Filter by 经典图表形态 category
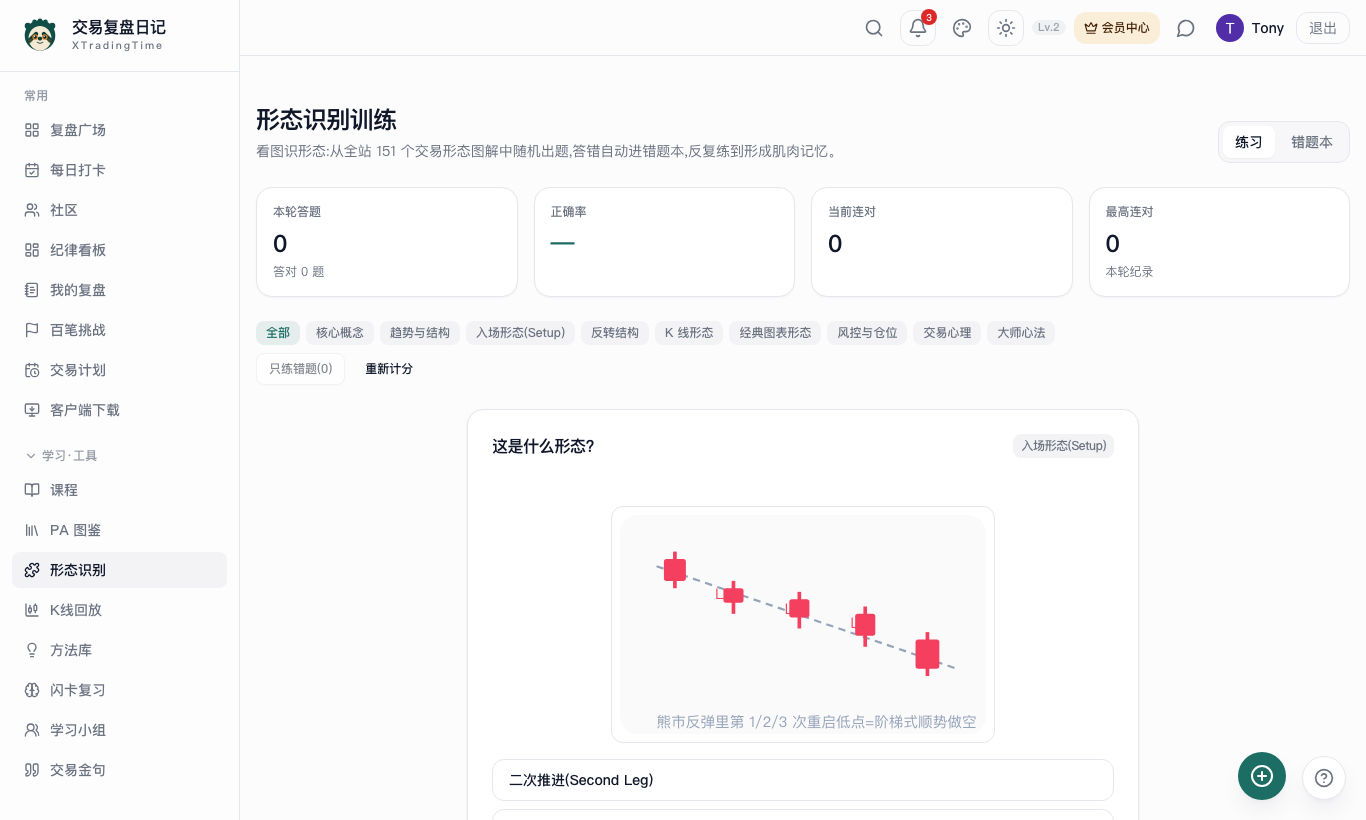Screen dimensions: 1366x820 click(775, 333)
